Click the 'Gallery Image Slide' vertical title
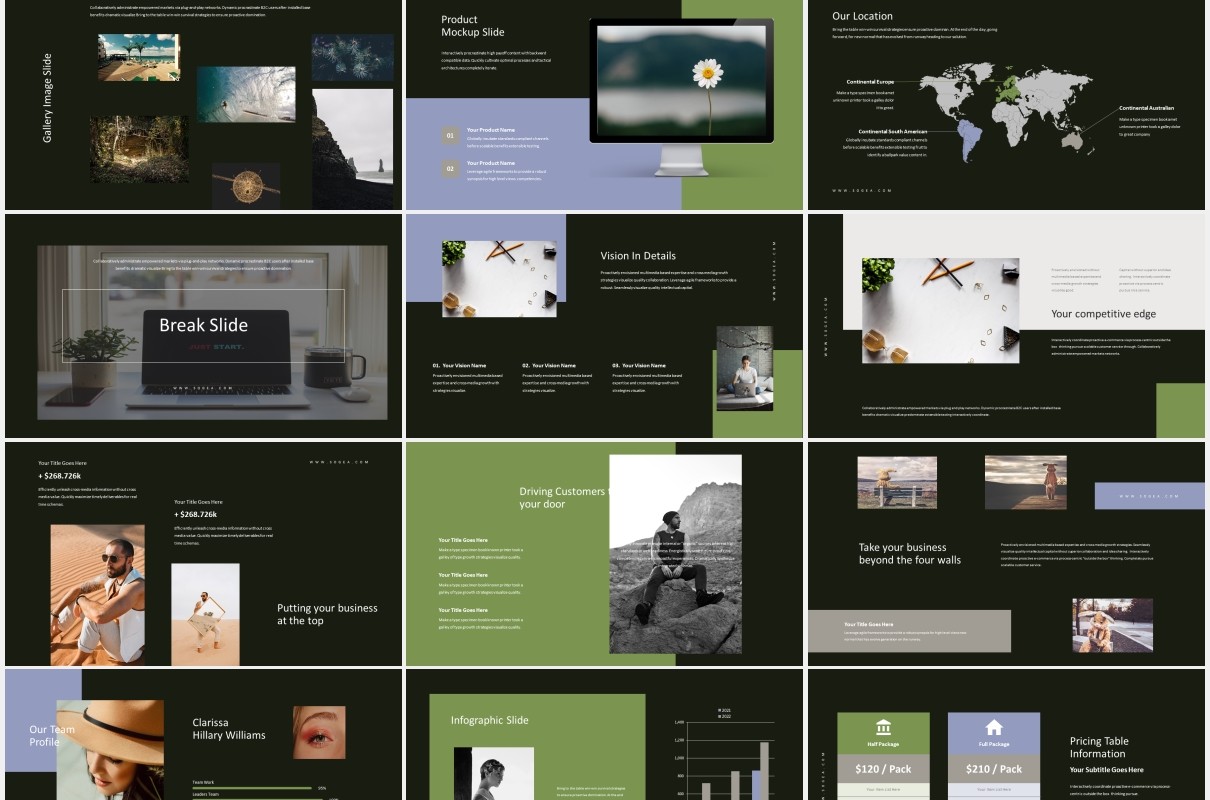Screen dimensions: 1210x800 pos(47,98)
